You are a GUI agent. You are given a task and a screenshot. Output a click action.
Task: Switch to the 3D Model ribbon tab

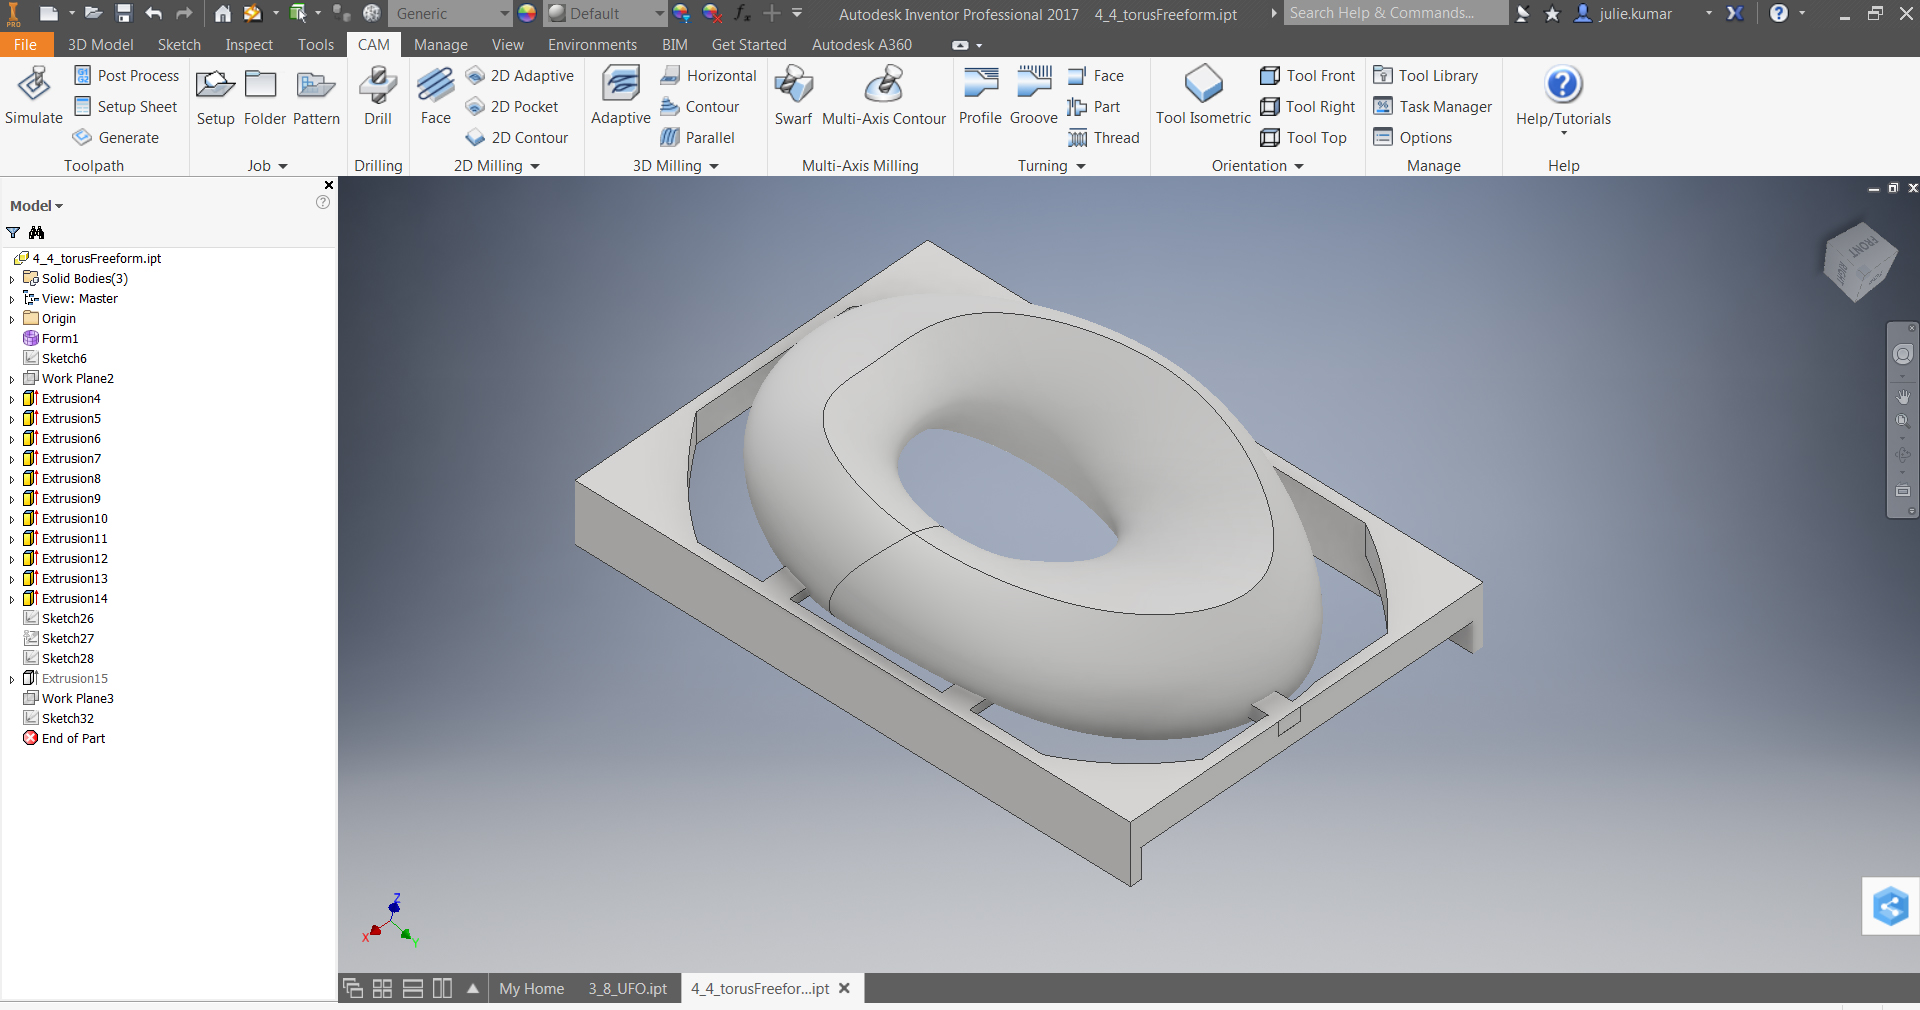pyautogui.click(x=100, y=45)
